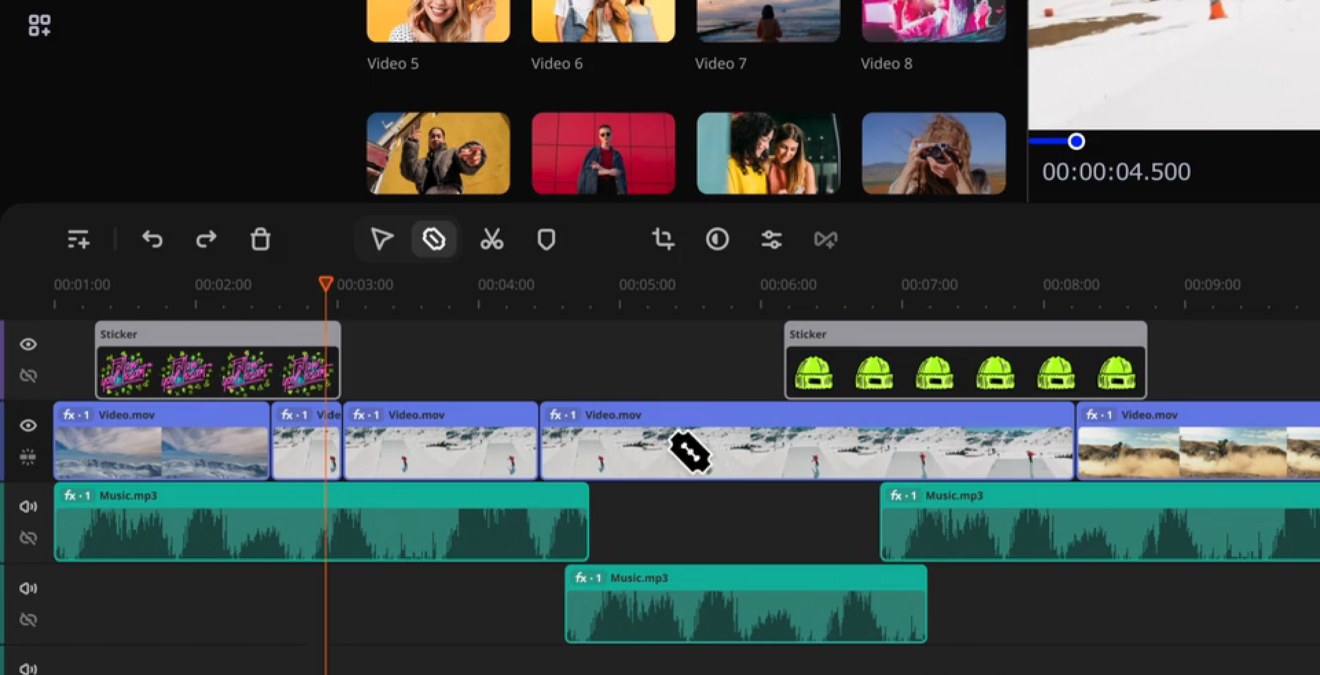This screenshot has height=675, width=1320.
Task: Mute the first Music.mp3 audio track
Action: coord(28,506)
